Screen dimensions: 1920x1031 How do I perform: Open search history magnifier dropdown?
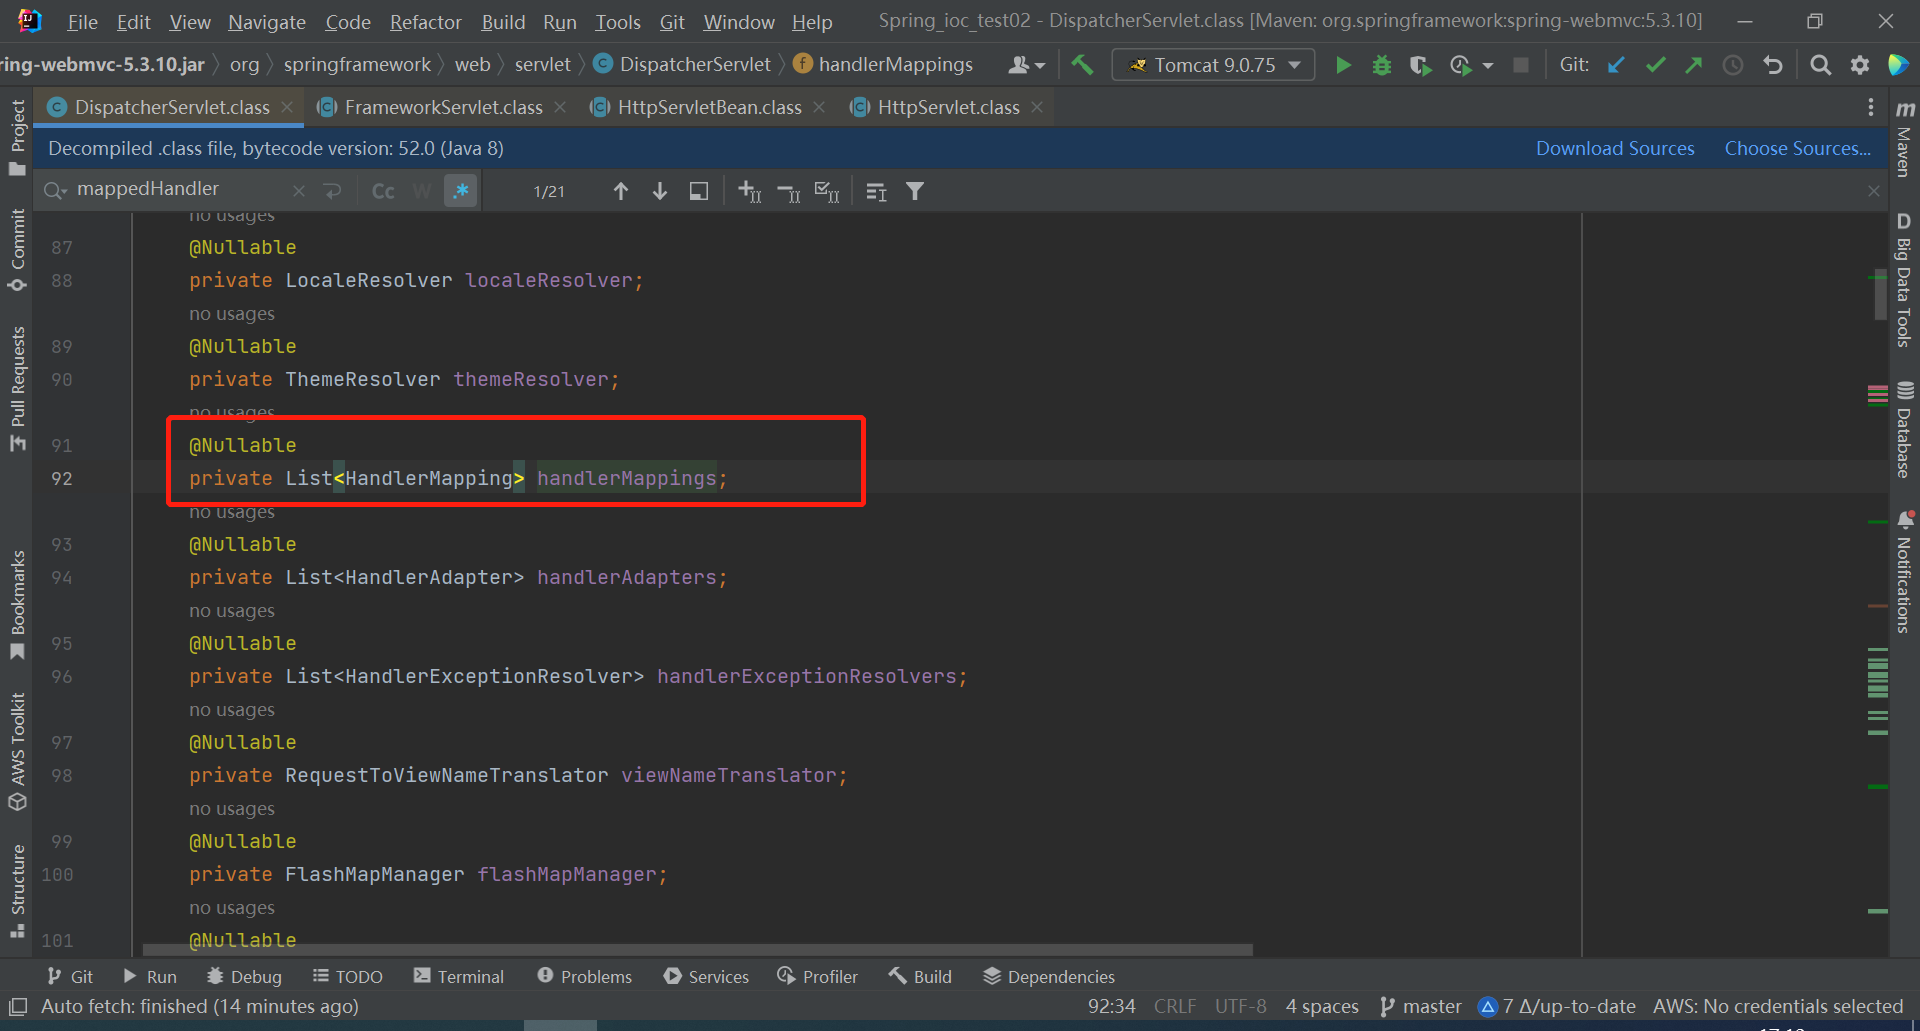[55, 190]
